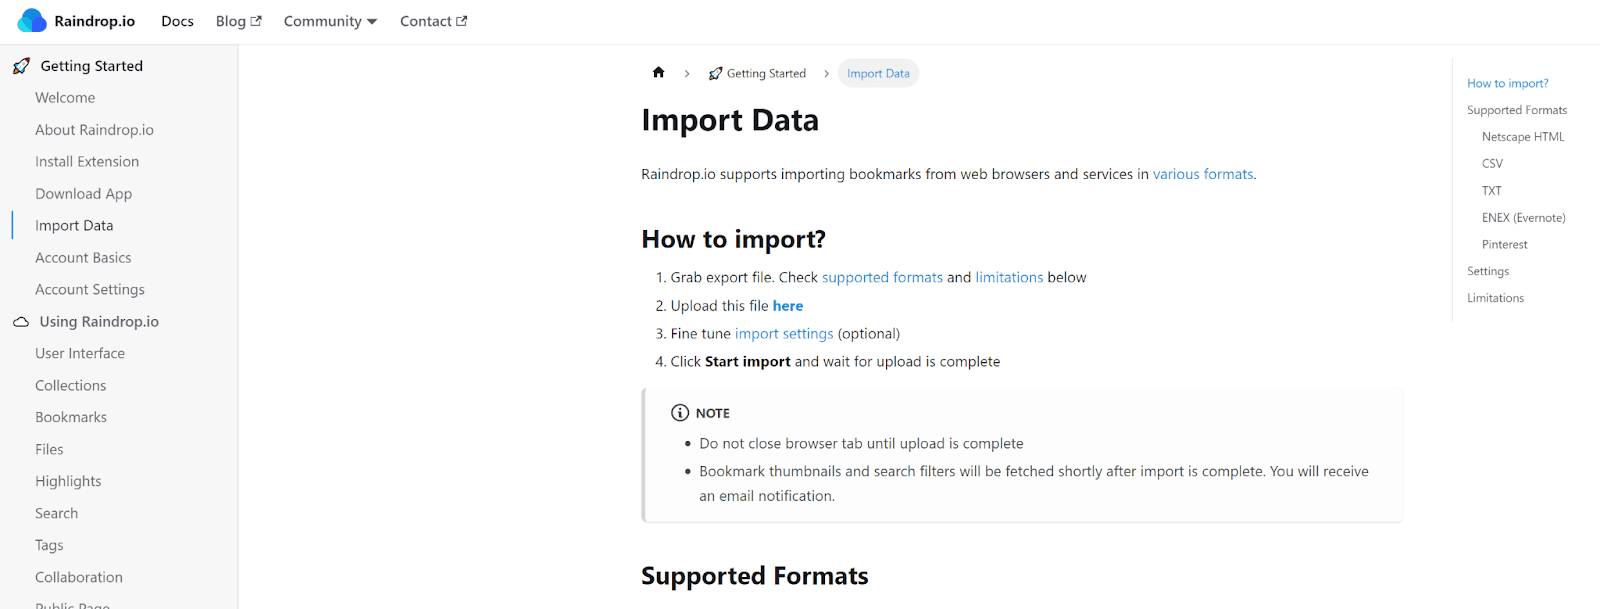Click the rocket icon beside Getting Started

point(21,66)
